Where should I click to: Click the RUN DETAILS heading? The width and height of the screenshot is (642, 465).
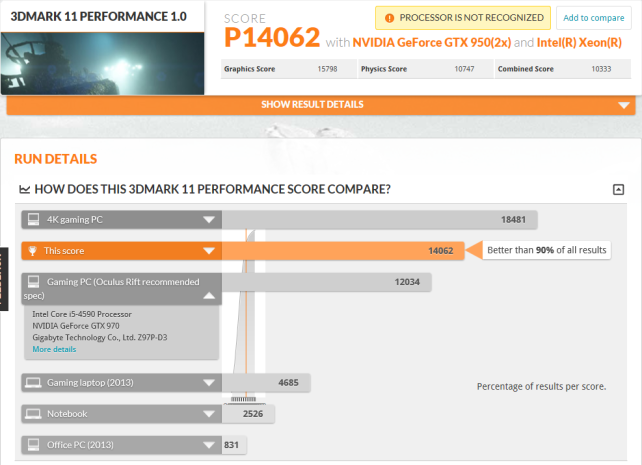[x=56, y=159]
